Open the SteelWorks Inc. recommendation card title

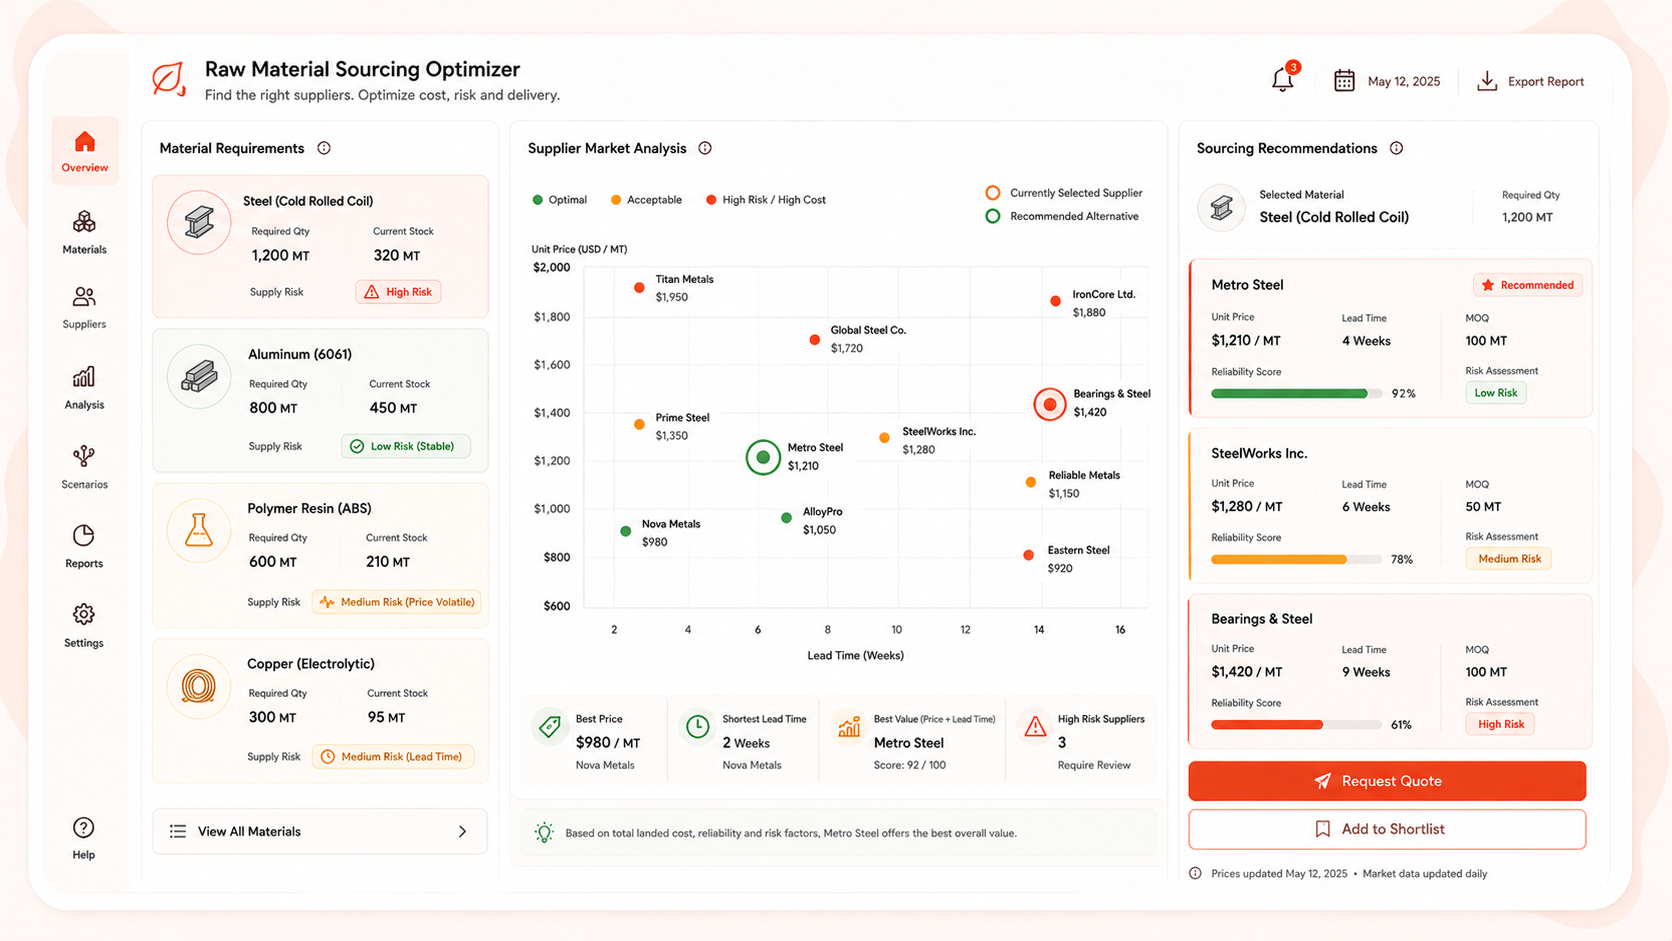coord(1259,453)
